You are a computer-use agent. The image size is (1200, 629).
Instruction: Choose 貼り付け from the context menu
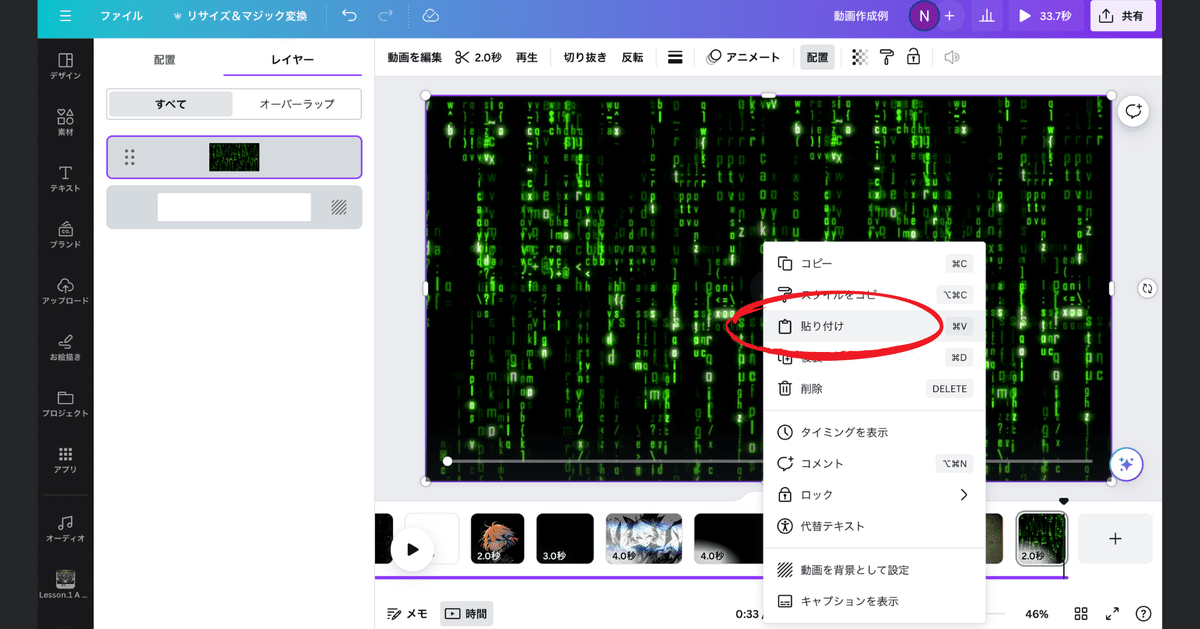(874, 326)
